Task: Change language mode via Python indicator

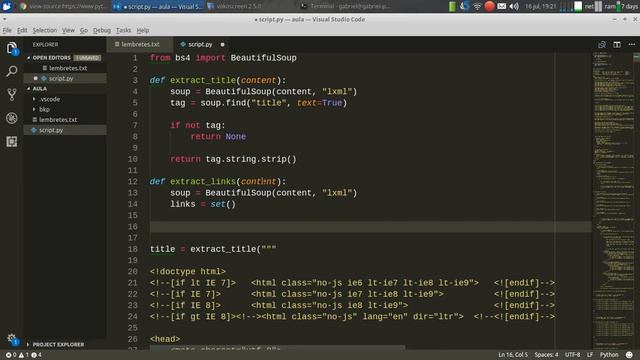Action: (x=609, y=355)
